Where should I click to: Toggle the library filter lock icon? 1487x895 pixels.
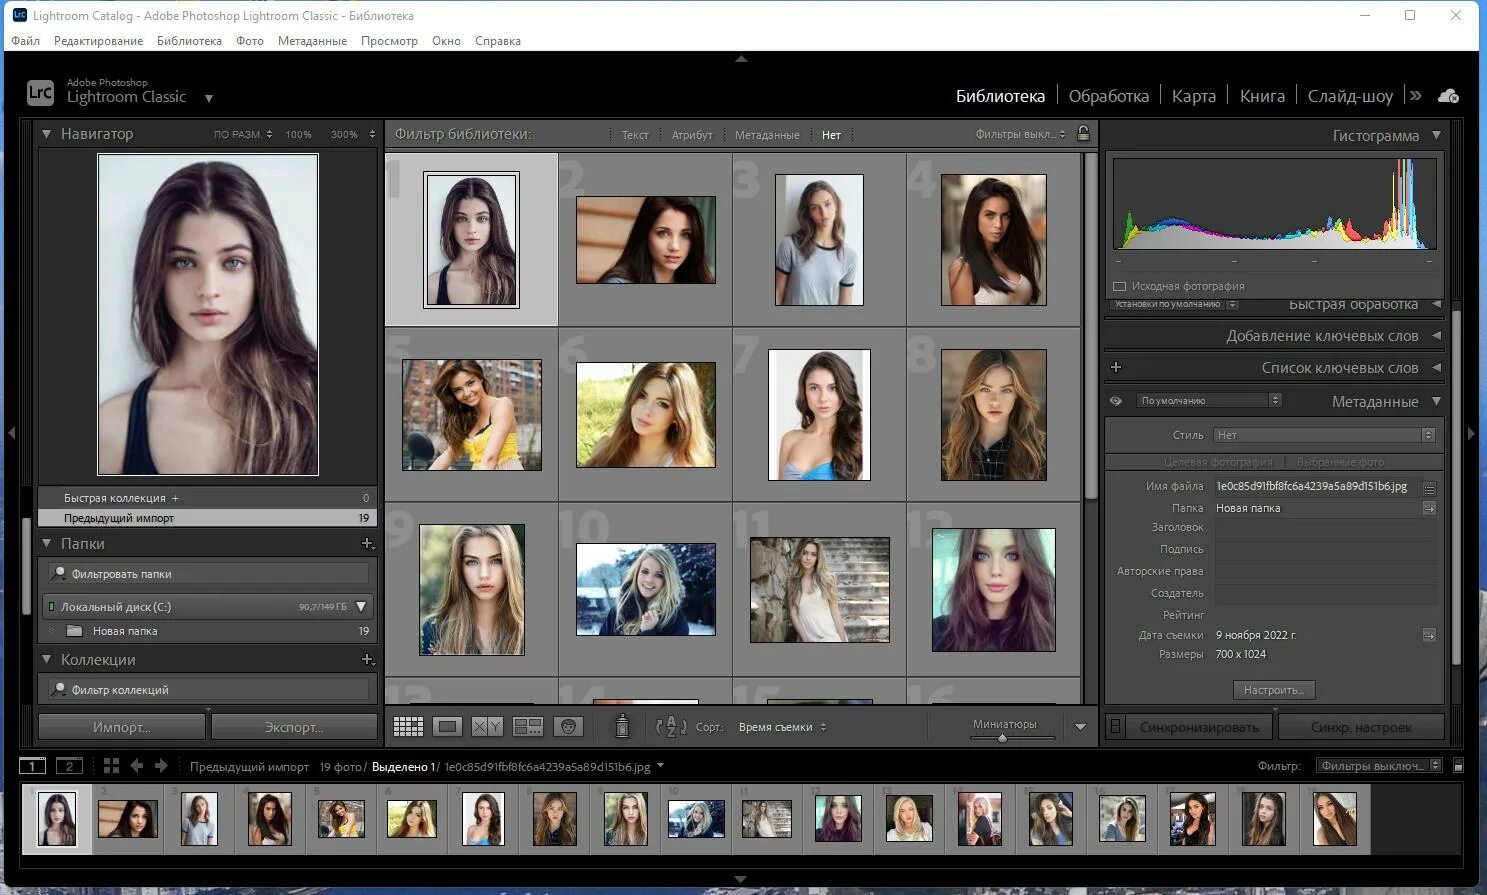coord(1083,134)
